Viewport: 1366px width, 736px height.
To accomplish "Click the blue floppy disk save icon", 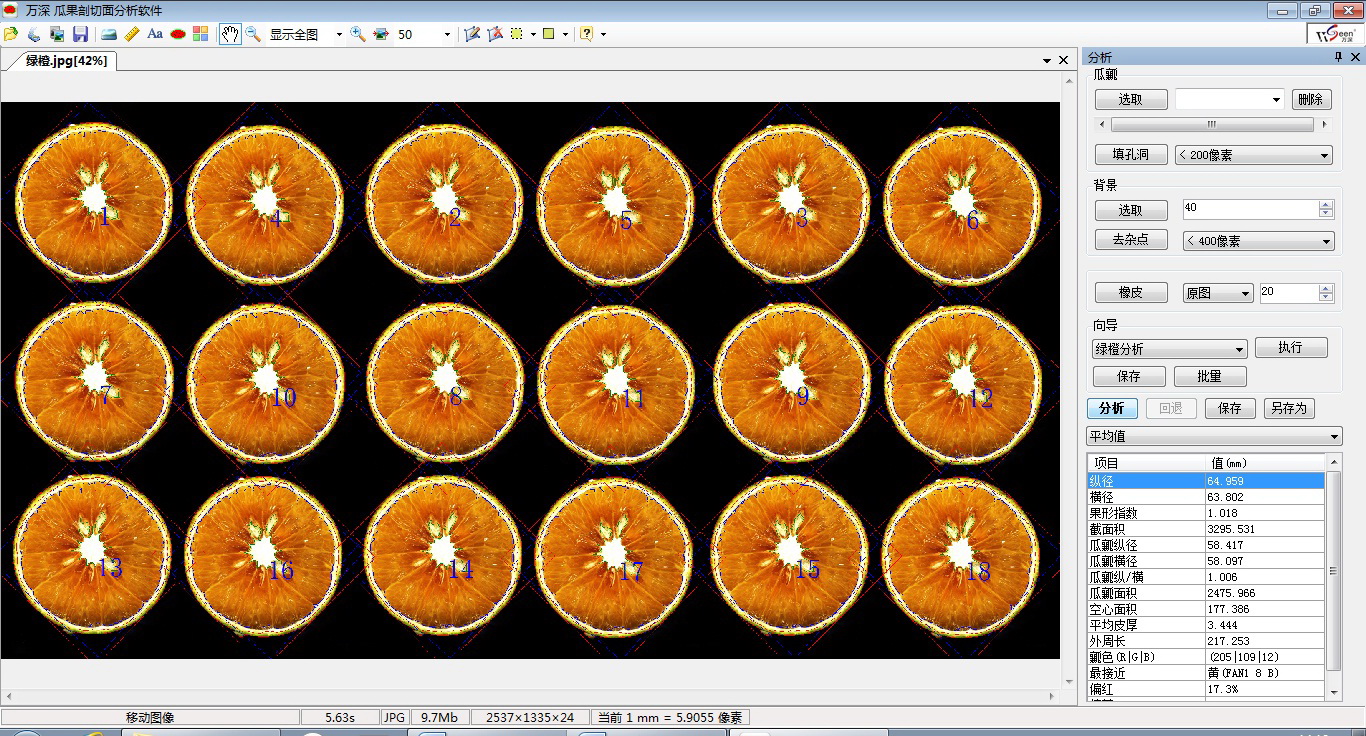I will coord(80,34).
